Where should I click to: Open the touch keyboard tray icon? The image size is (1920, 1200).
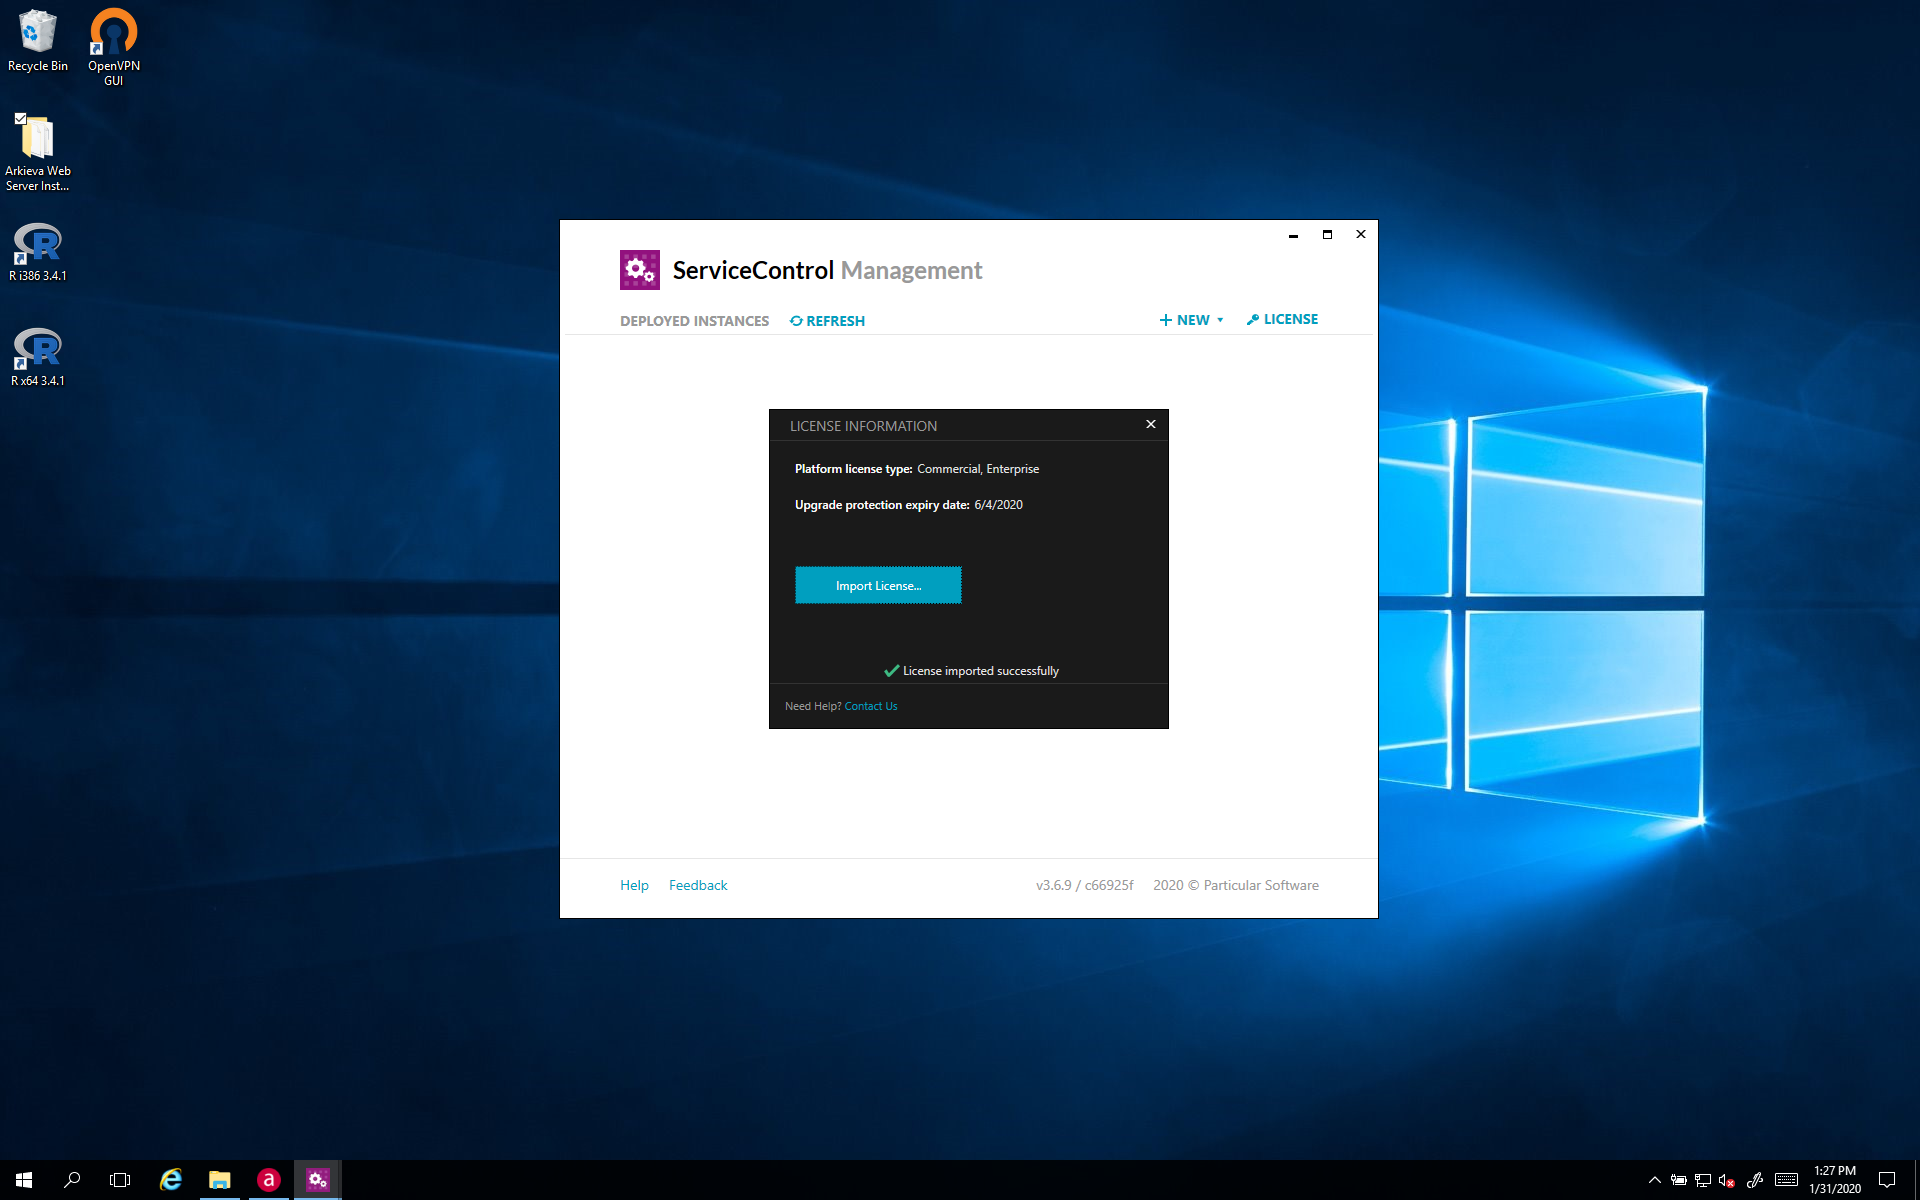1787,1180
